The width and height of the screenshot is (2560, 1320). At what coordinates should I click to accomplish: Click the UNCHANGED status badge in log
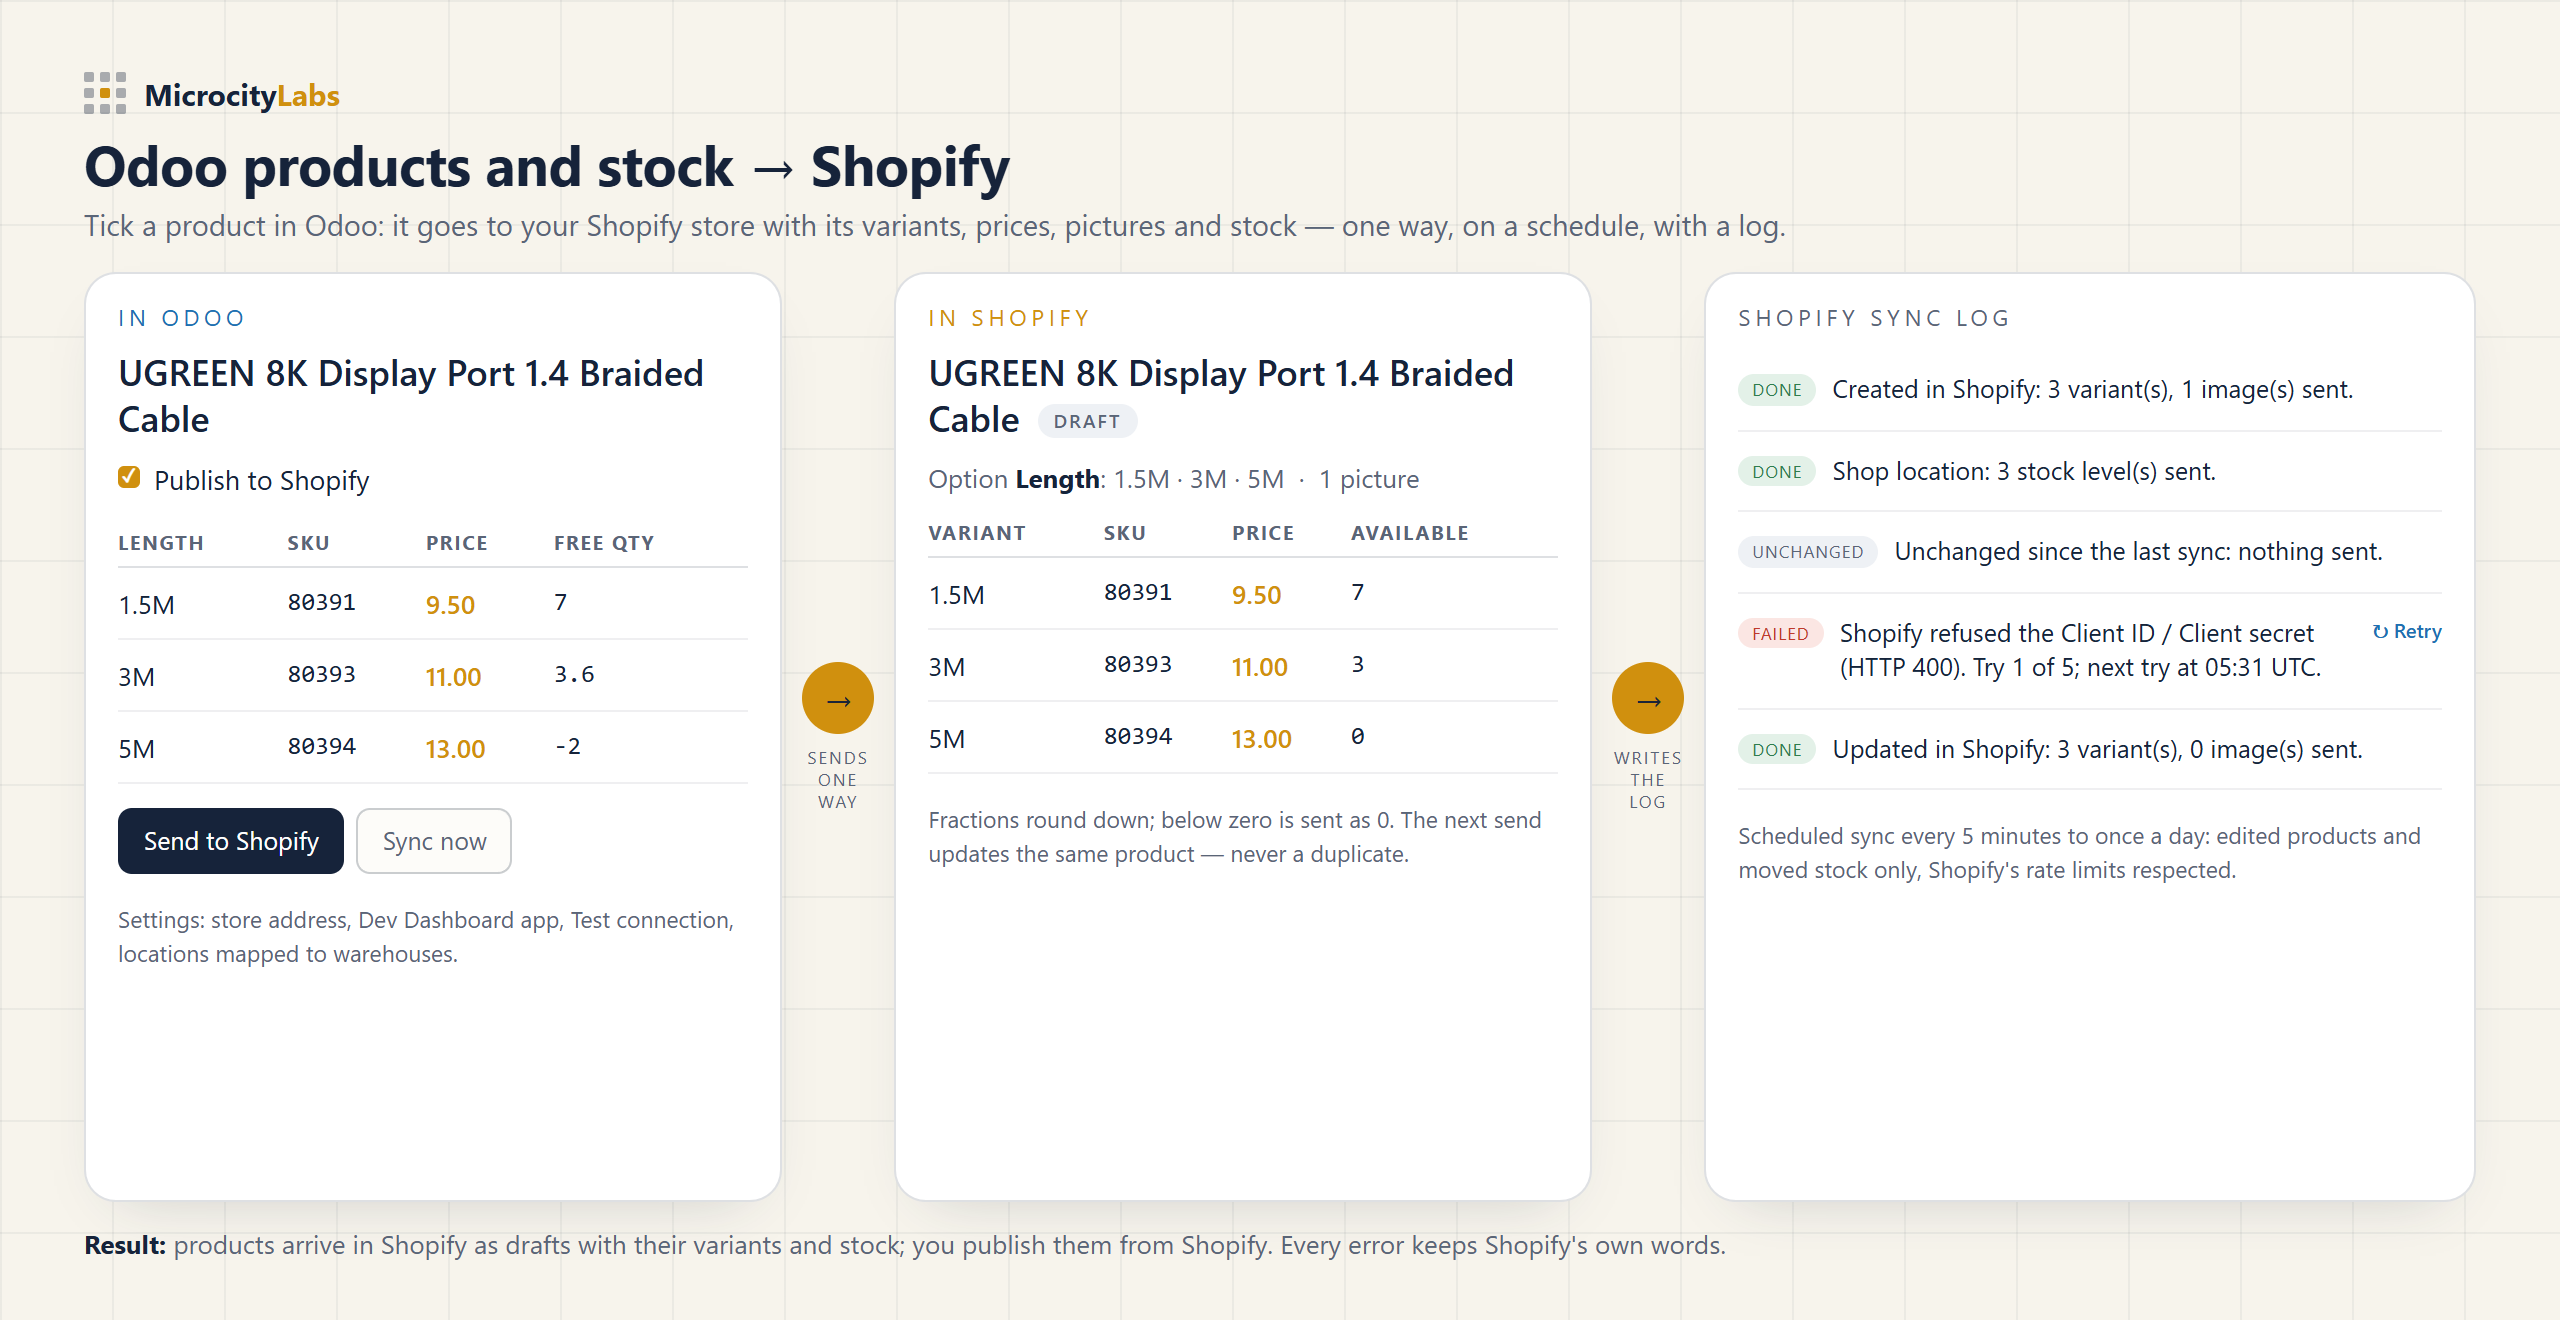coord(1808,551)
